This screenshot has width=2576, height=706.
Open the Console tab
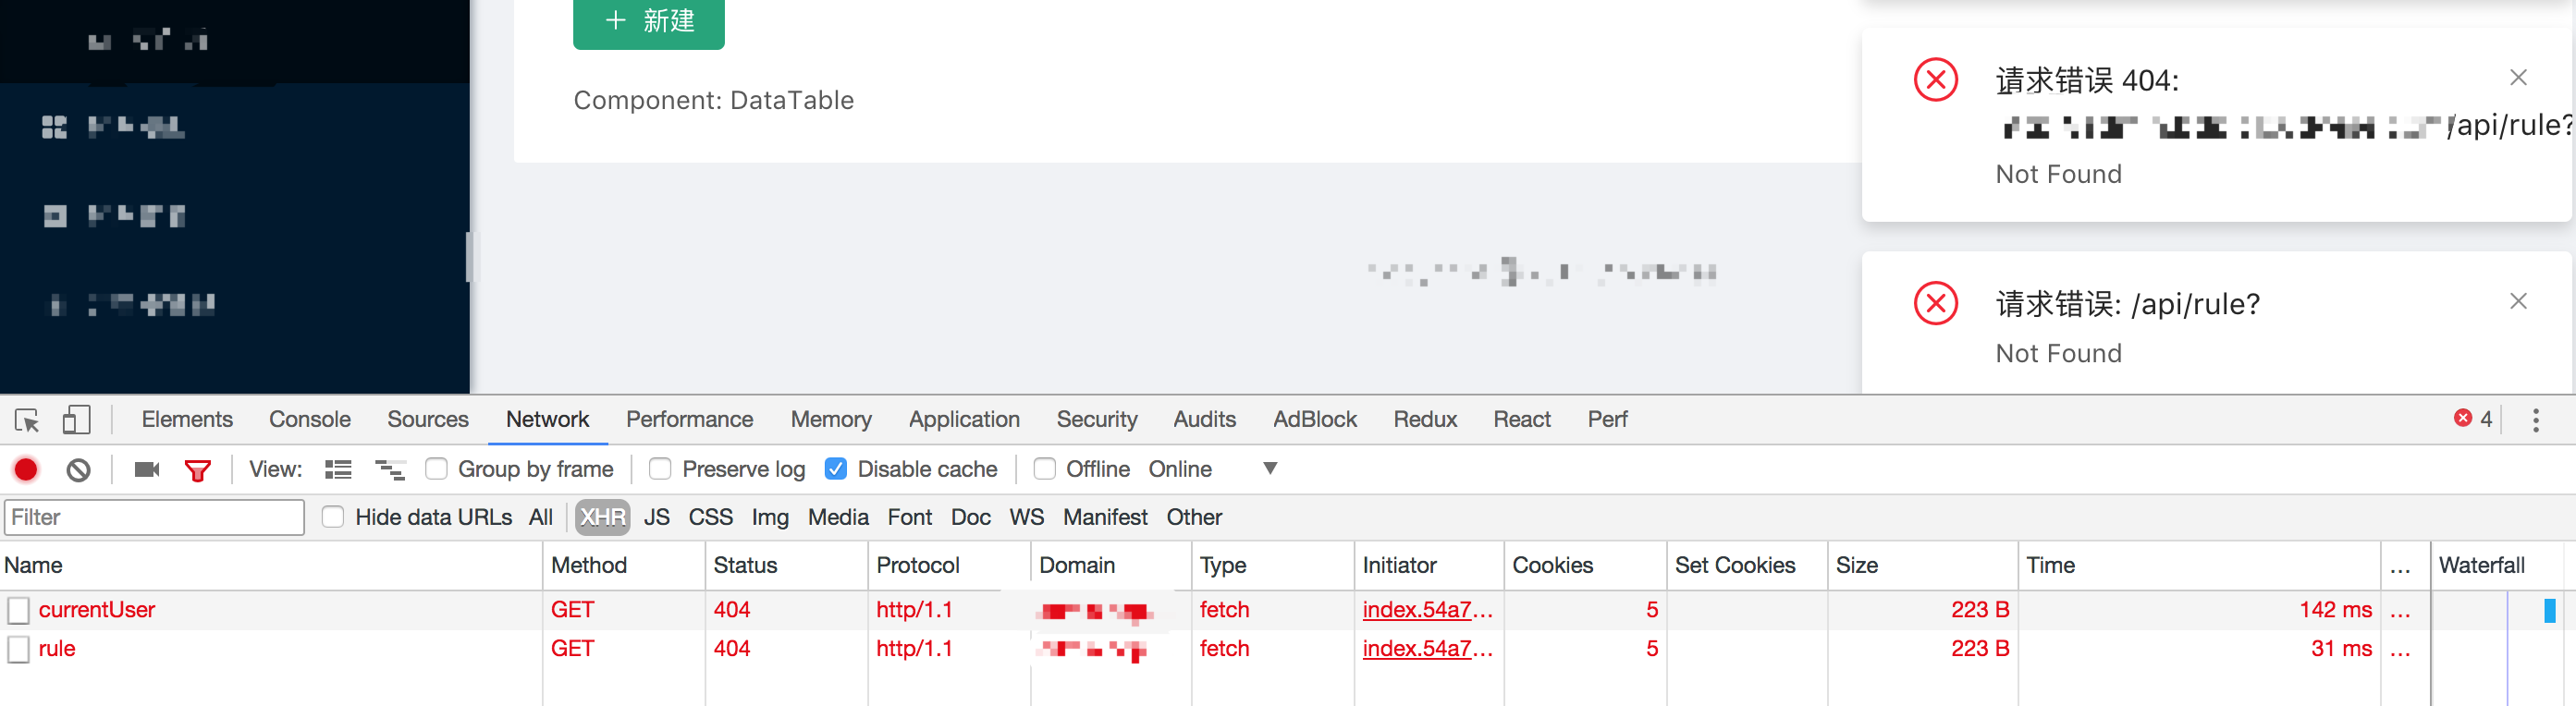(310, 420)
